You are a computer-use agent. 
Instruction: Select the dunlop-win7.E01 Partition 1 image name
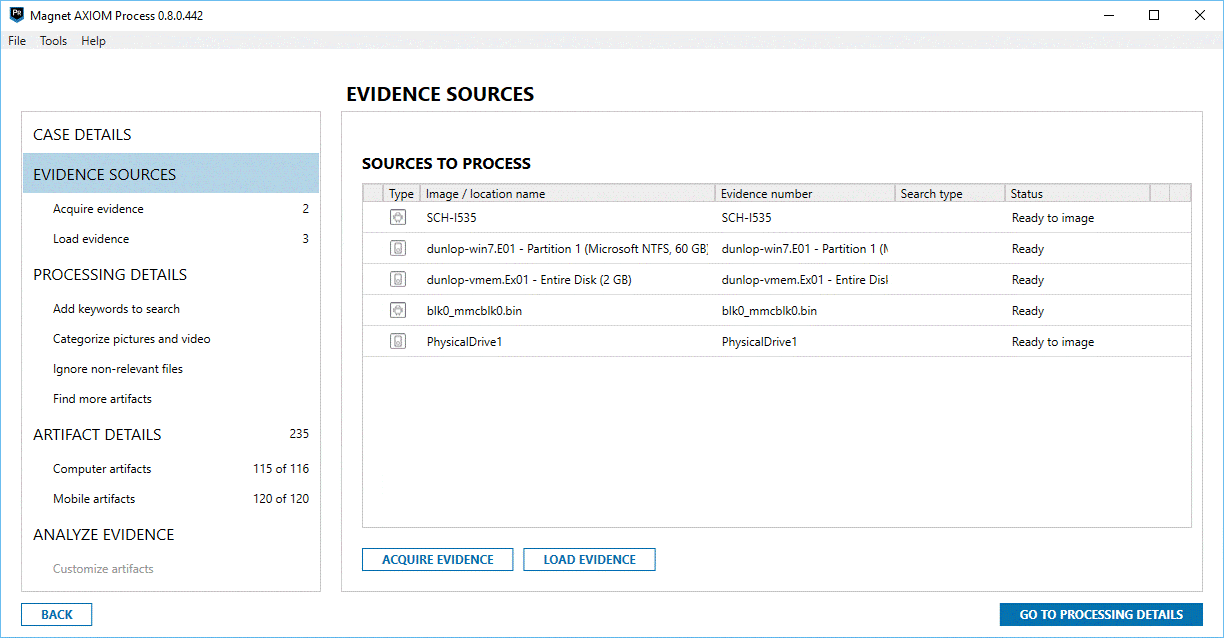[567, 249]
